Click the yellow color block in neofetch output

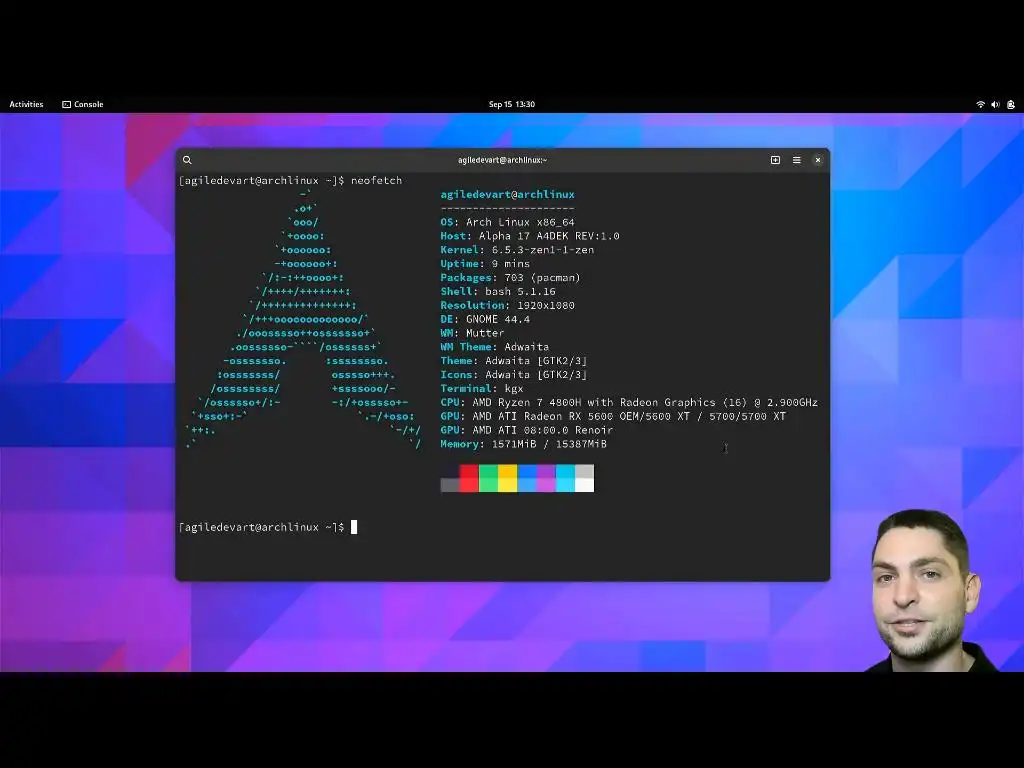507,478
